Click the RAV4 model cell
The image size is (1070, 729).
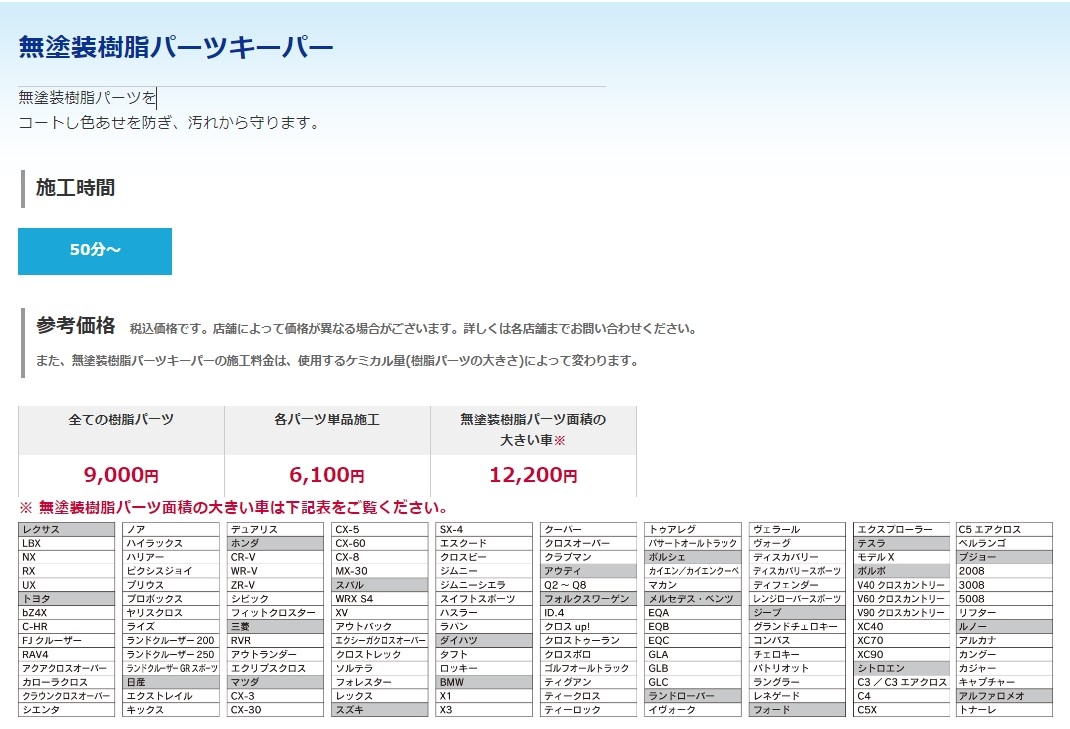[66, 654]
